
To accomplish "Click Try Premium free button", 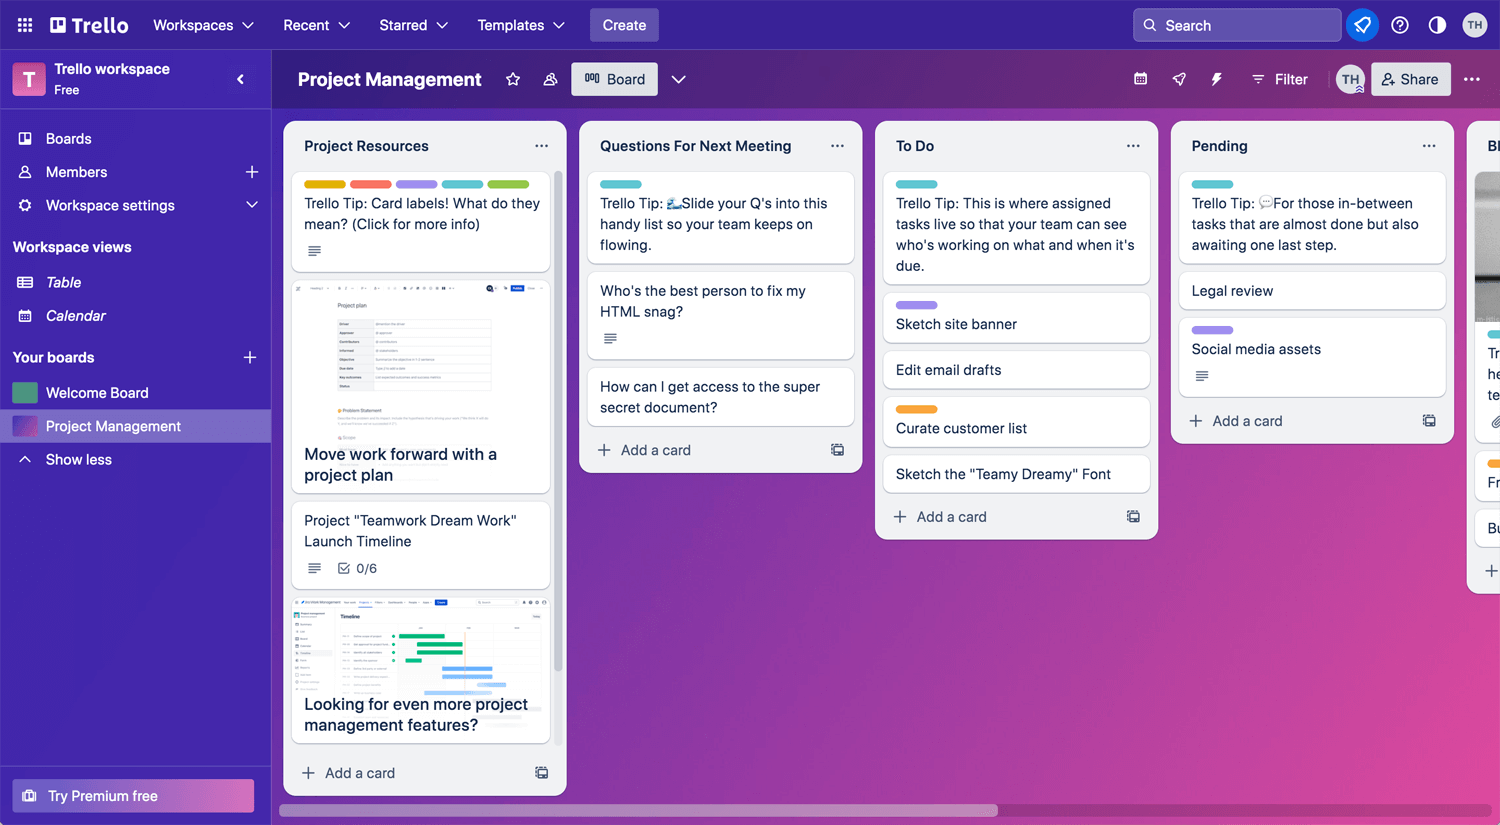I will click(133, 796).
